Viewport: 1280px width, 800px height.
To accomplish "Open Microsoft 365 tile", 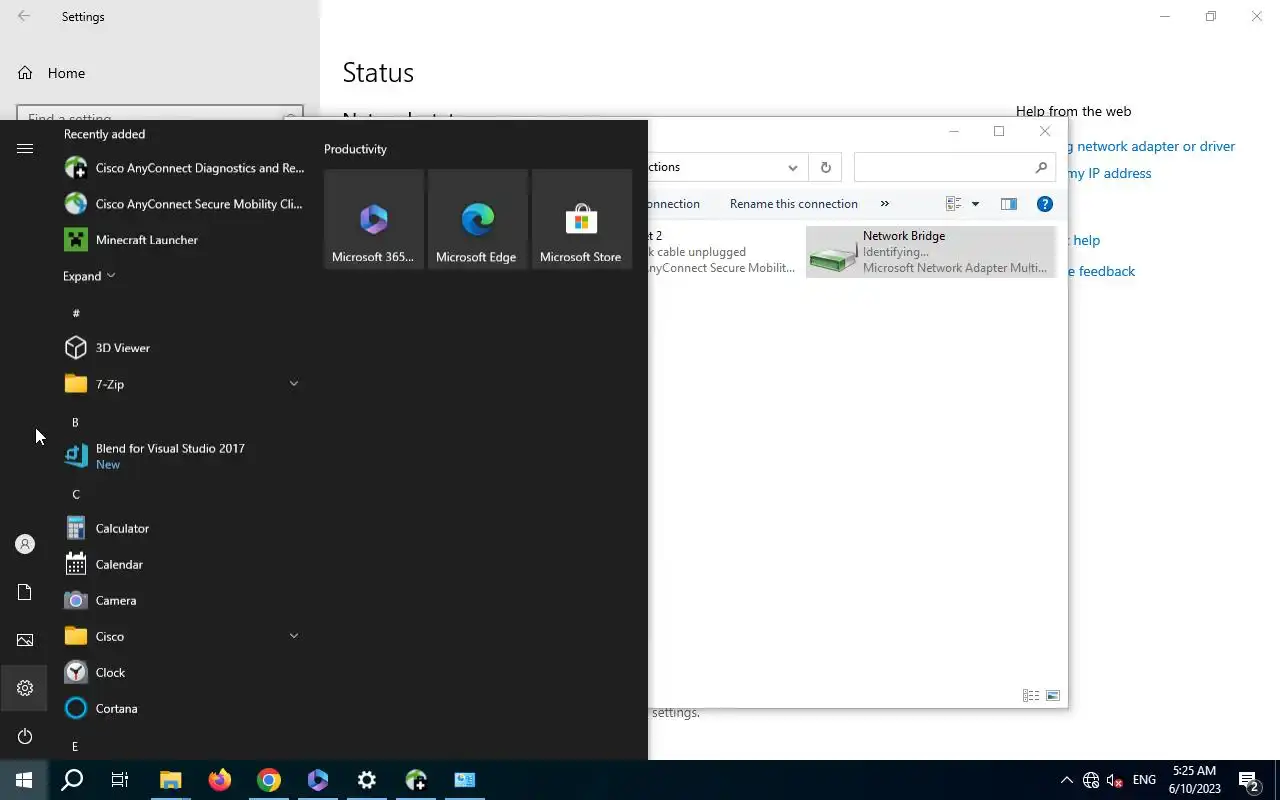I will [374, 219].
